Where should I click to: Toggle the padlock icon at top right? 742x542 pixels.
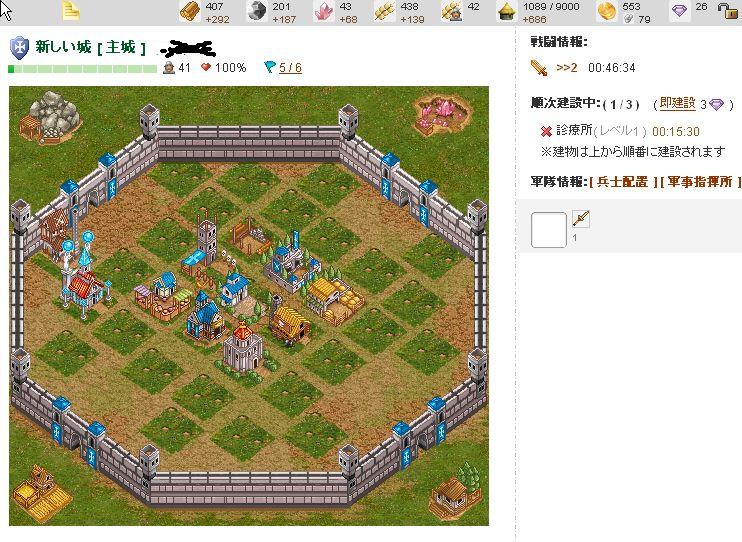tap(727, 10)
